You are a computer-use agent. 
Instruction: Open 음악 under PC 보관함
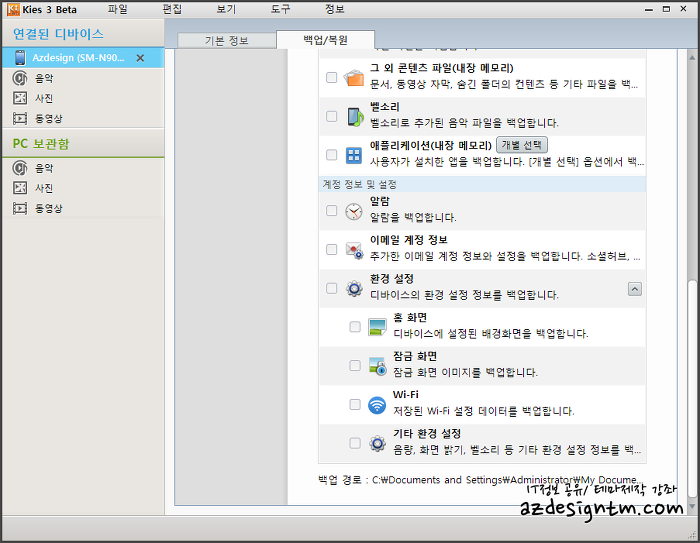(44, 168)
